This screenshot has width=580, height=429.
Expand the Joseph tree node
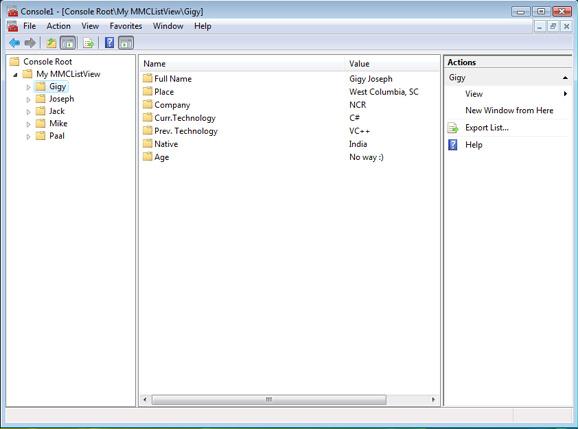point(28,99)
